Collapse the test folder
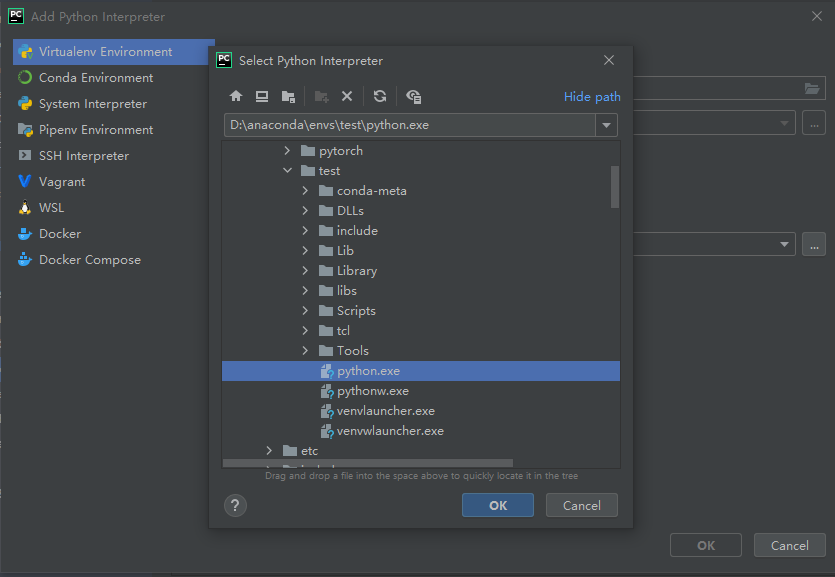 click(288, 170)
